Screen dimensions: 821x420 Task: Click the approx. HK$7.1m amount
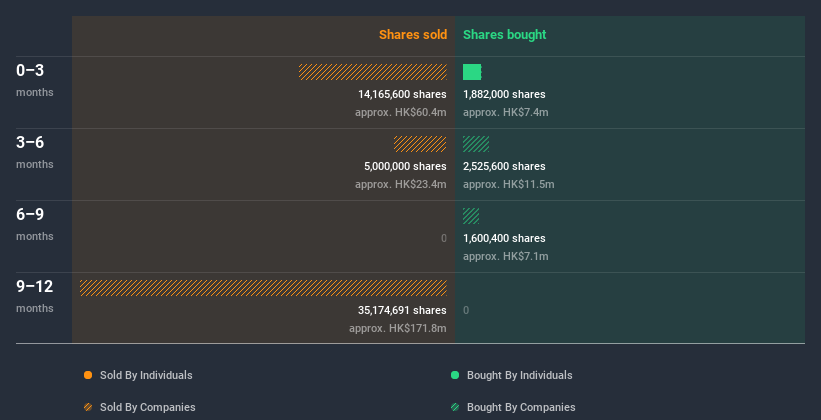(506, 256)
